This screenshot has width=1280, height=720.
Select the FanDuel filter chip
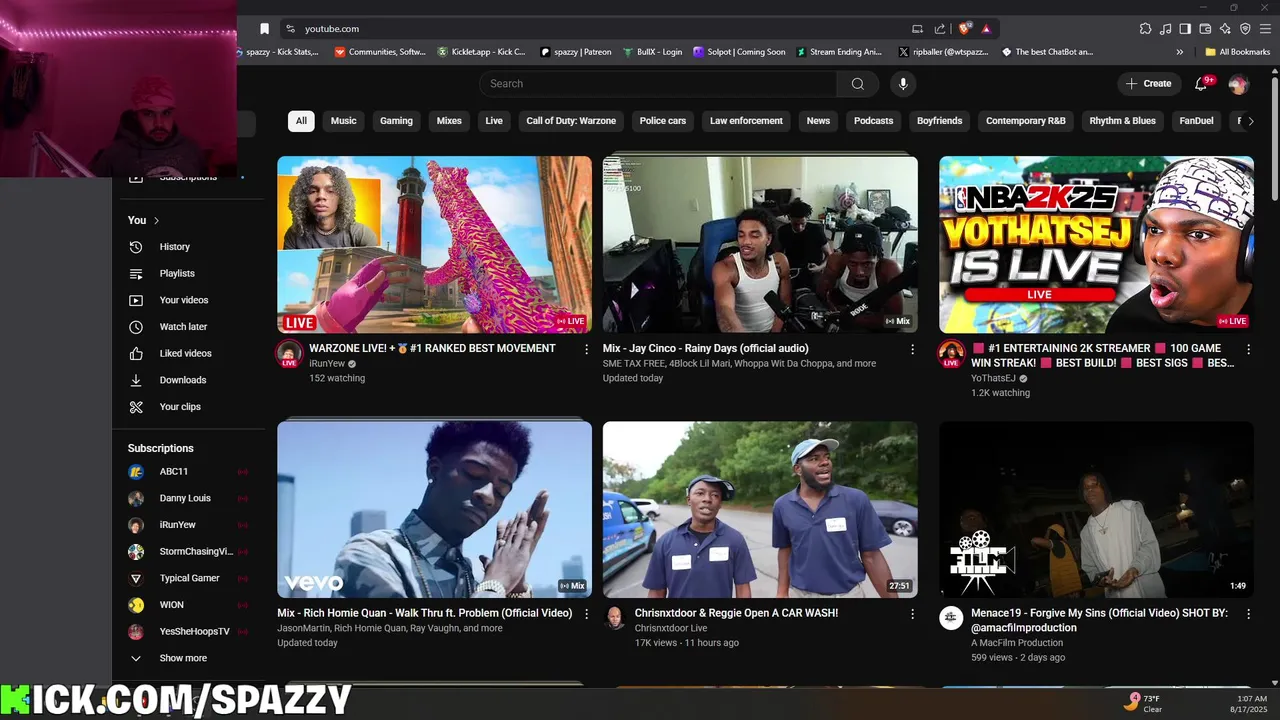pyautogui.click(x=1196, y=121)
